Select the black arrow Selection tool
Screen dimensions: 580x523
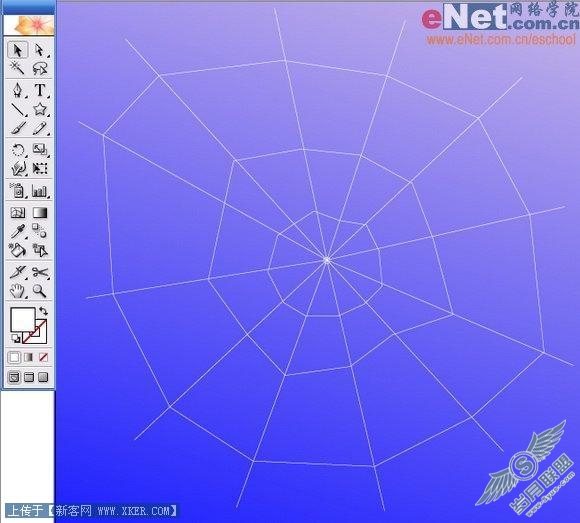17,50
